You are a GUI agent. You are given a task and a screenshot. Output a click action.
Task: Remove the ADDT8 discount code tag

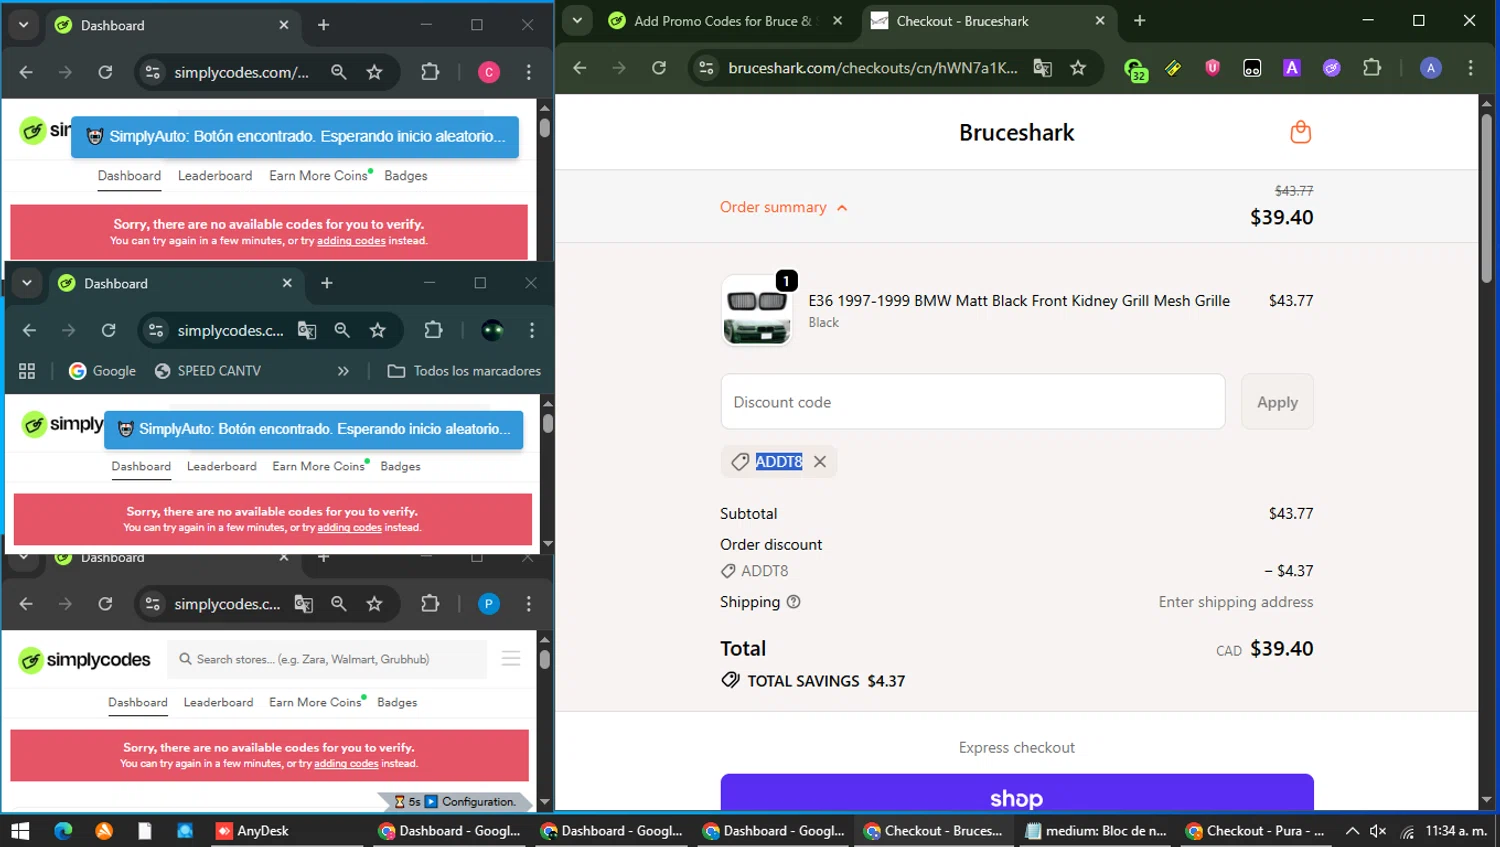point(820,461)
